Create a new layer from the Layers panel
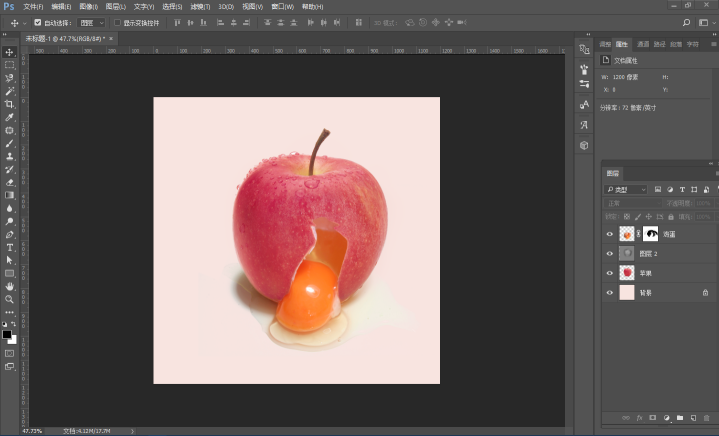The width and height of the screenshot is (719, 436). click(693, 418)
